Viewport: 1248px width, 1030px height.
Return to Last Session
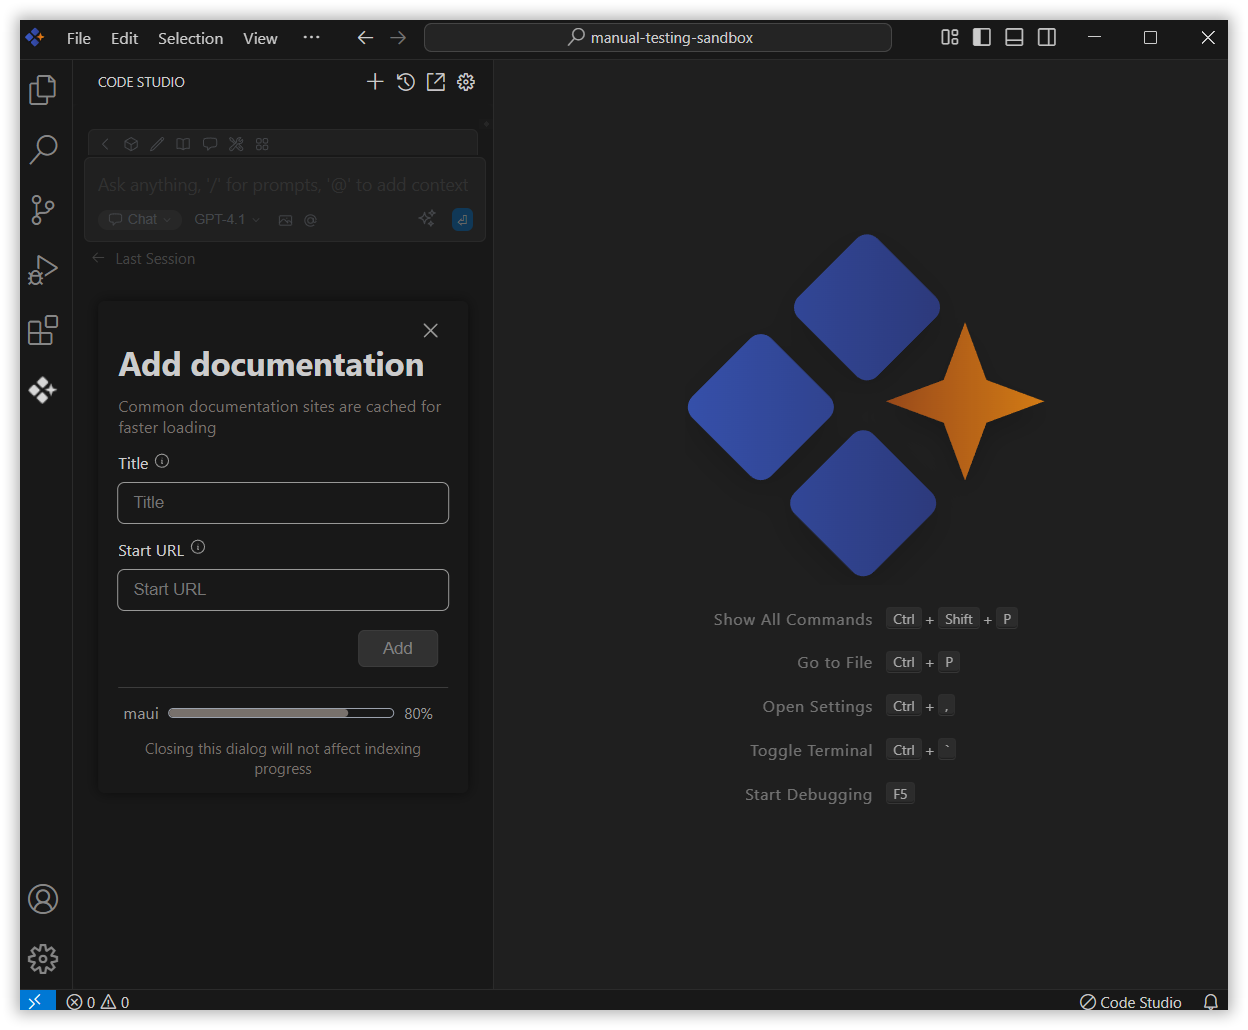click(x=143, y=258)
